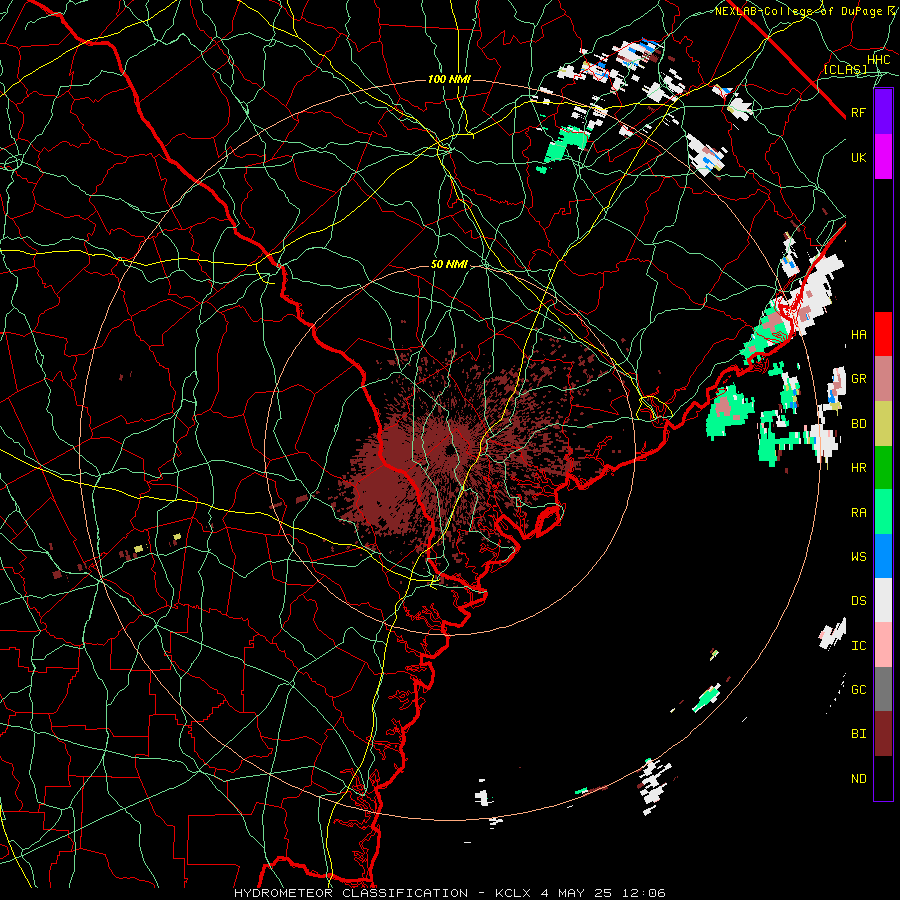This screenshot has height=900, width=900.
Task: Click the GR legend label
Action: point(859,379)
